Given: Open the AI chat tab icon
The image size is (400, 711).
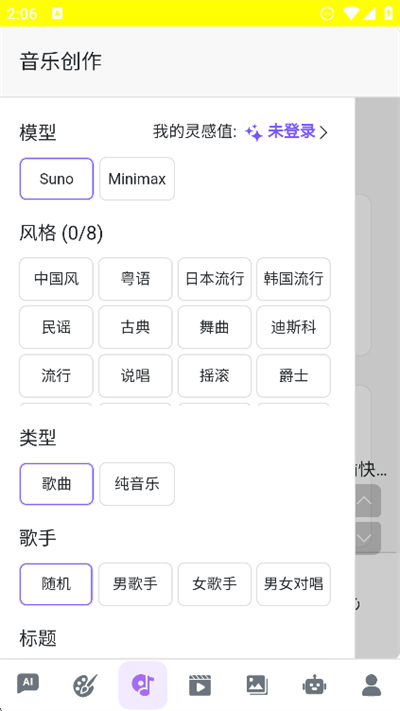Looking at the screenshot, I should click(x=28, y=684).
